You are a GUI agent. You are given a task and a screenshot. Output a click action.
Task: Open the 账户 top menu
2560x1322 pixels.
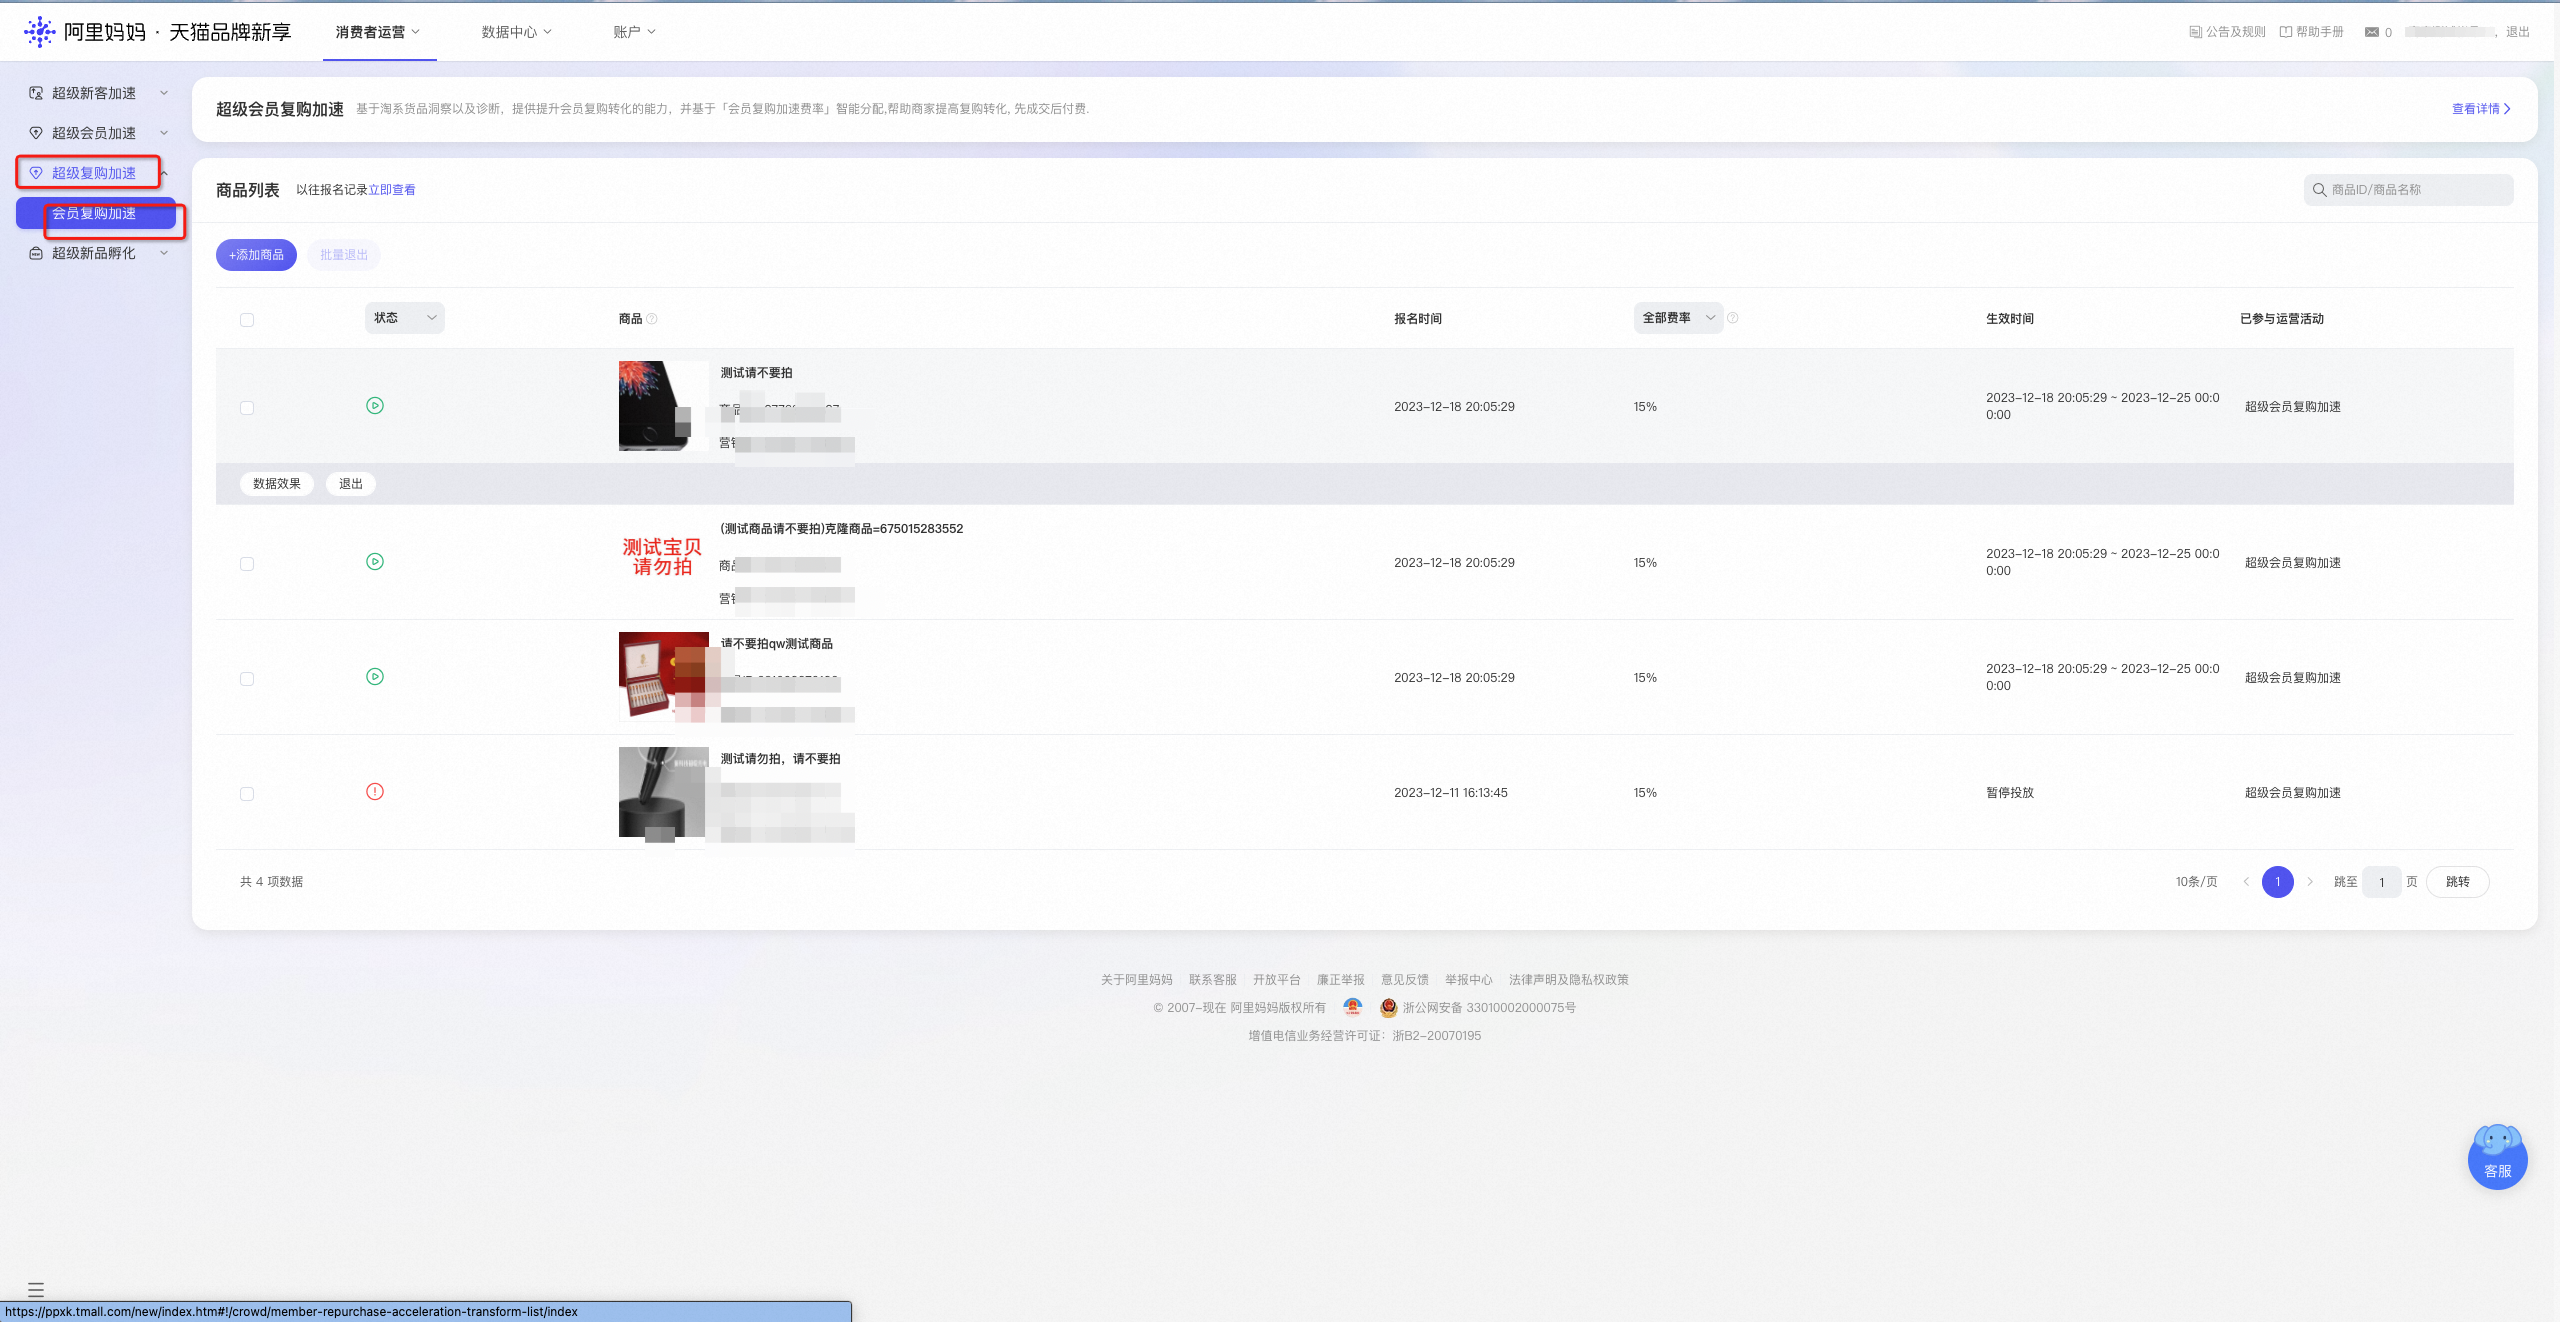click(634, 32)
